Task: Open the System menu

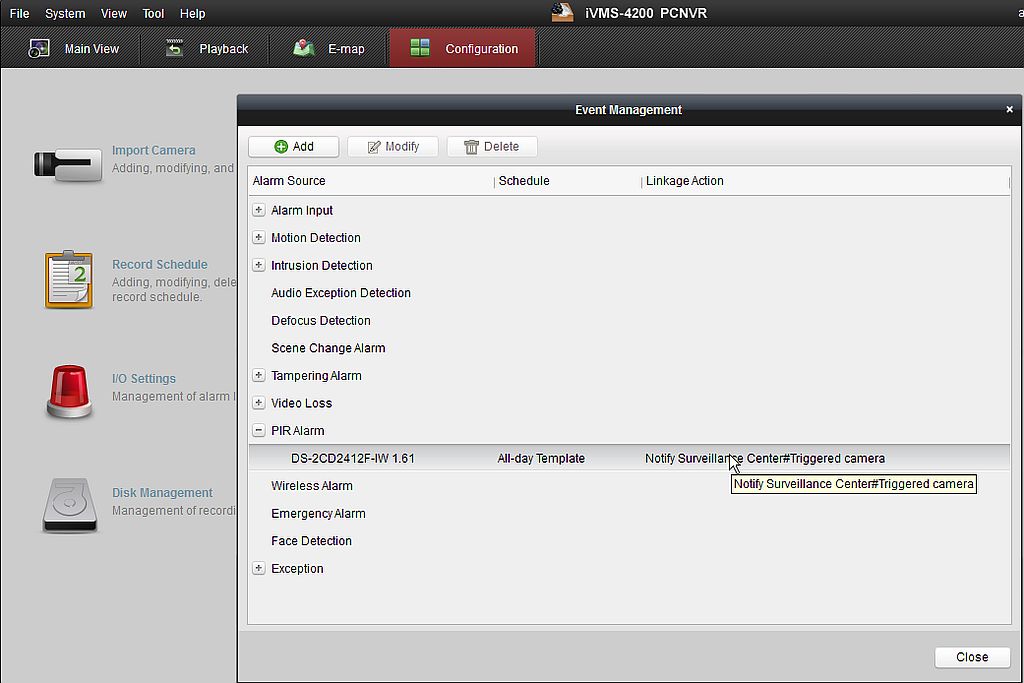Action: point(65,13)
